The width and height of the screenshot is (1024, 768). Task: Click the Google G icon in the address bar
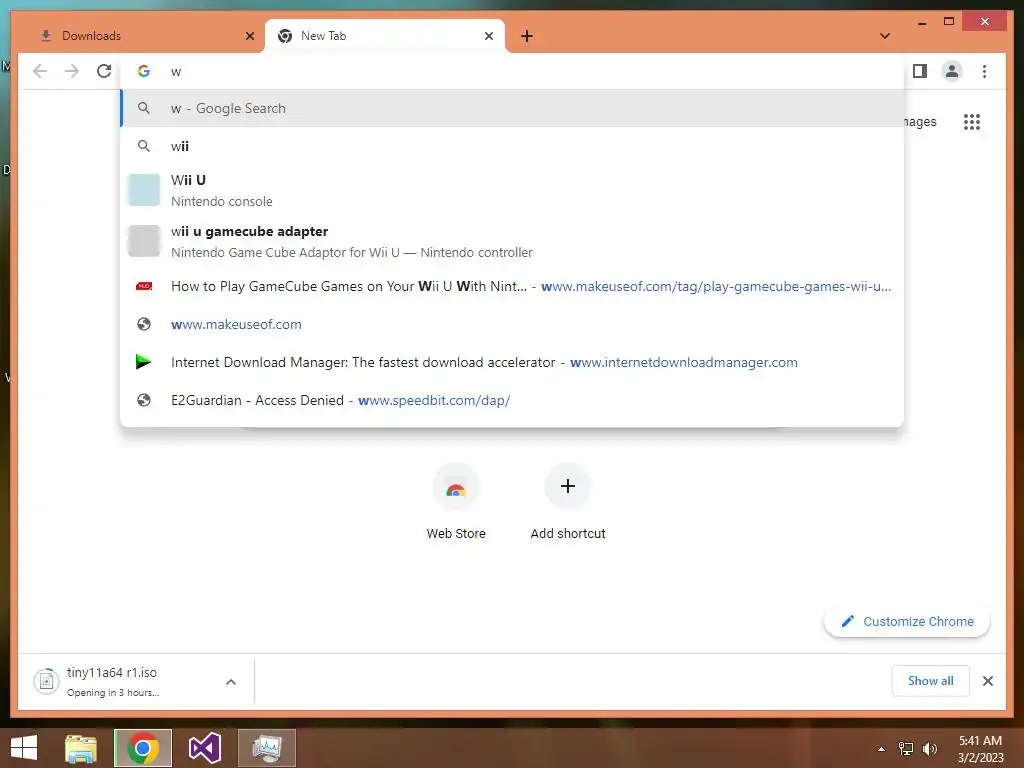click(x=144, y=71)
